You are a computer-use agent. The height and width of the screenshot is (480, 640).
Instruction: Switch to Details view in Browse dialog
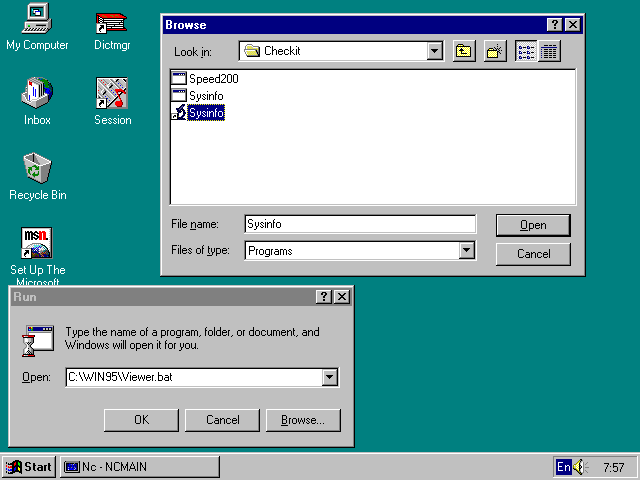pyautogui.click(x=549, y=51)
